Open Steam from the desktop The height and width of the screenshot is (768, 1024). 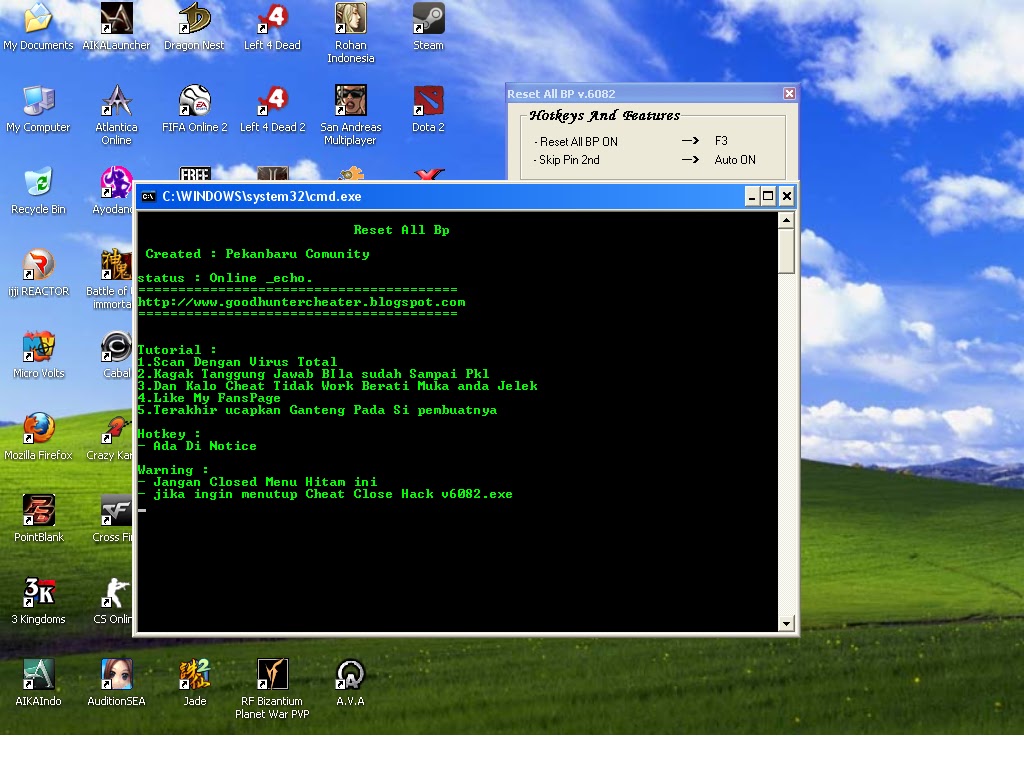(x=427, y=22)
